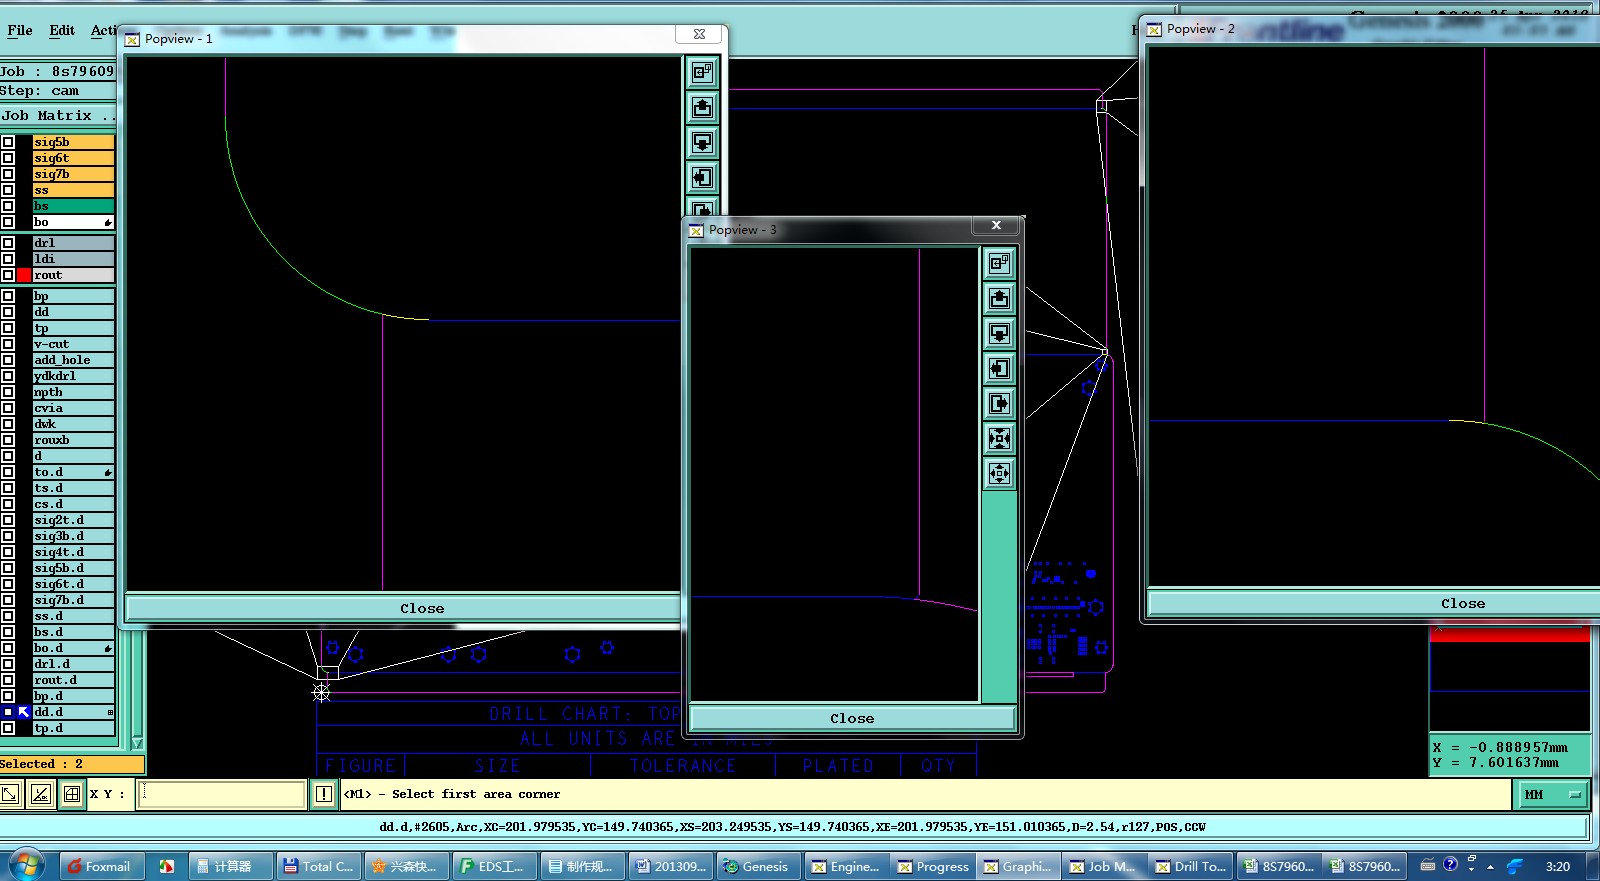Toggle checkbox for ss layer
Viewport: 1600px width, 881px height.
point(8,190)
